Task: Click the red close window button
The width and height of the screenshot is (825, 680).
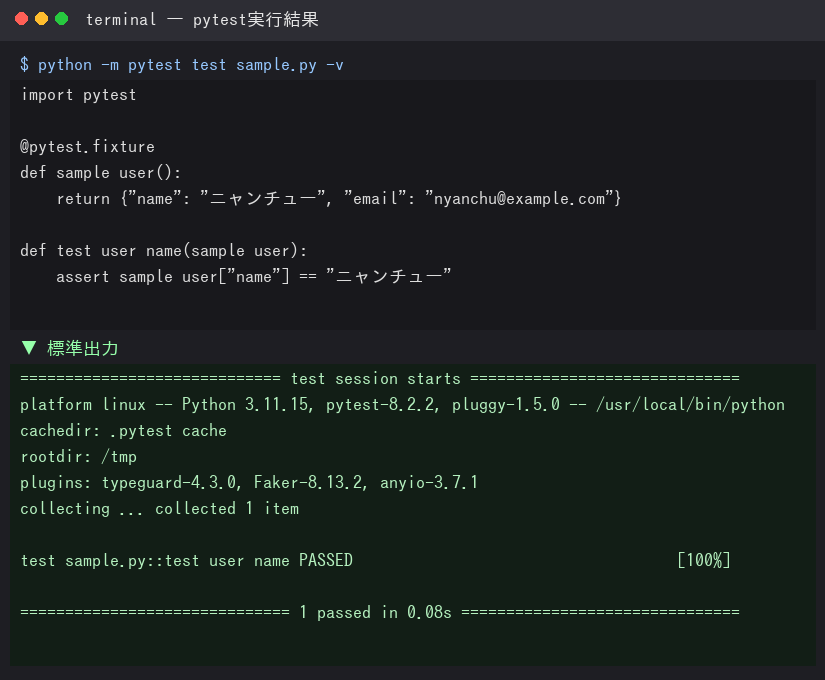Action: 22,19
